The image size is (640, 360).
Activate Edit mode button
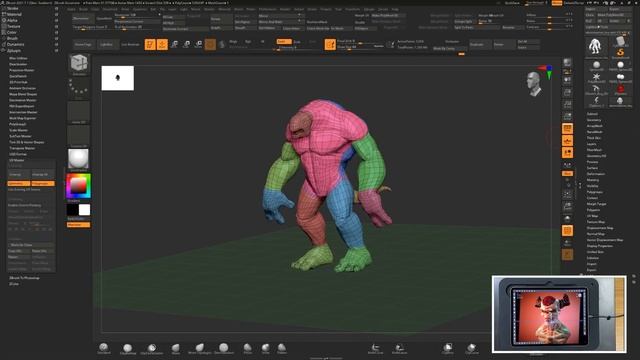tap(150, 44)
